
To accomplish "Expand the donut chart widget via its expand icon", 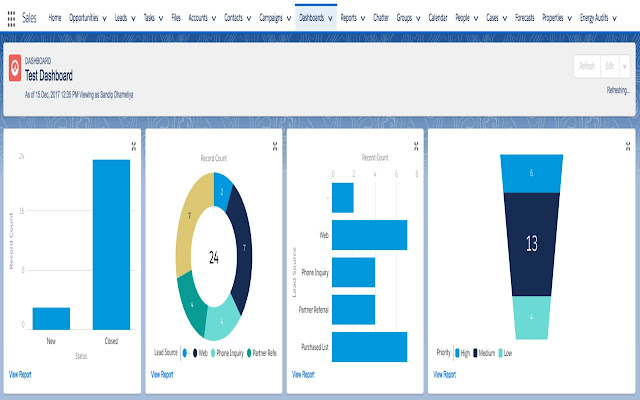I will (275, 147).
